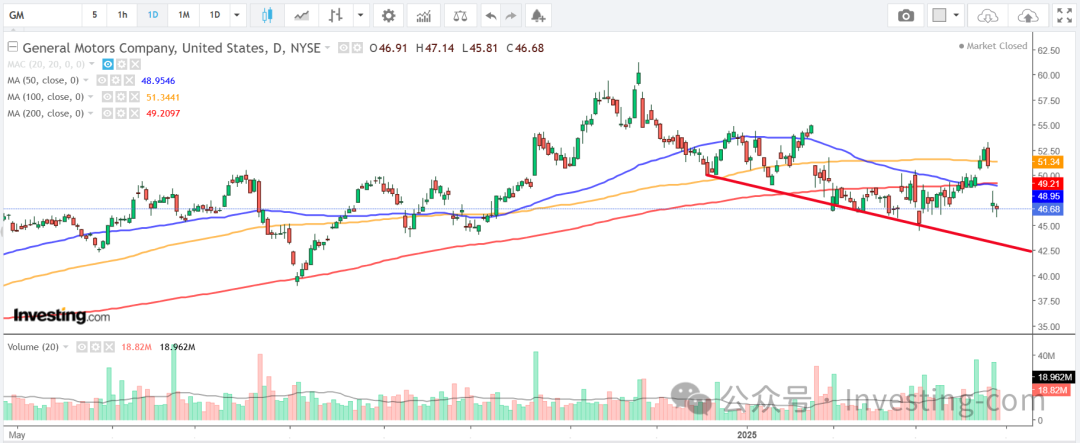The height and width of the screenshot is (443, 1080).
Task: Load chart layout from cloud
Action: (987, 14)
